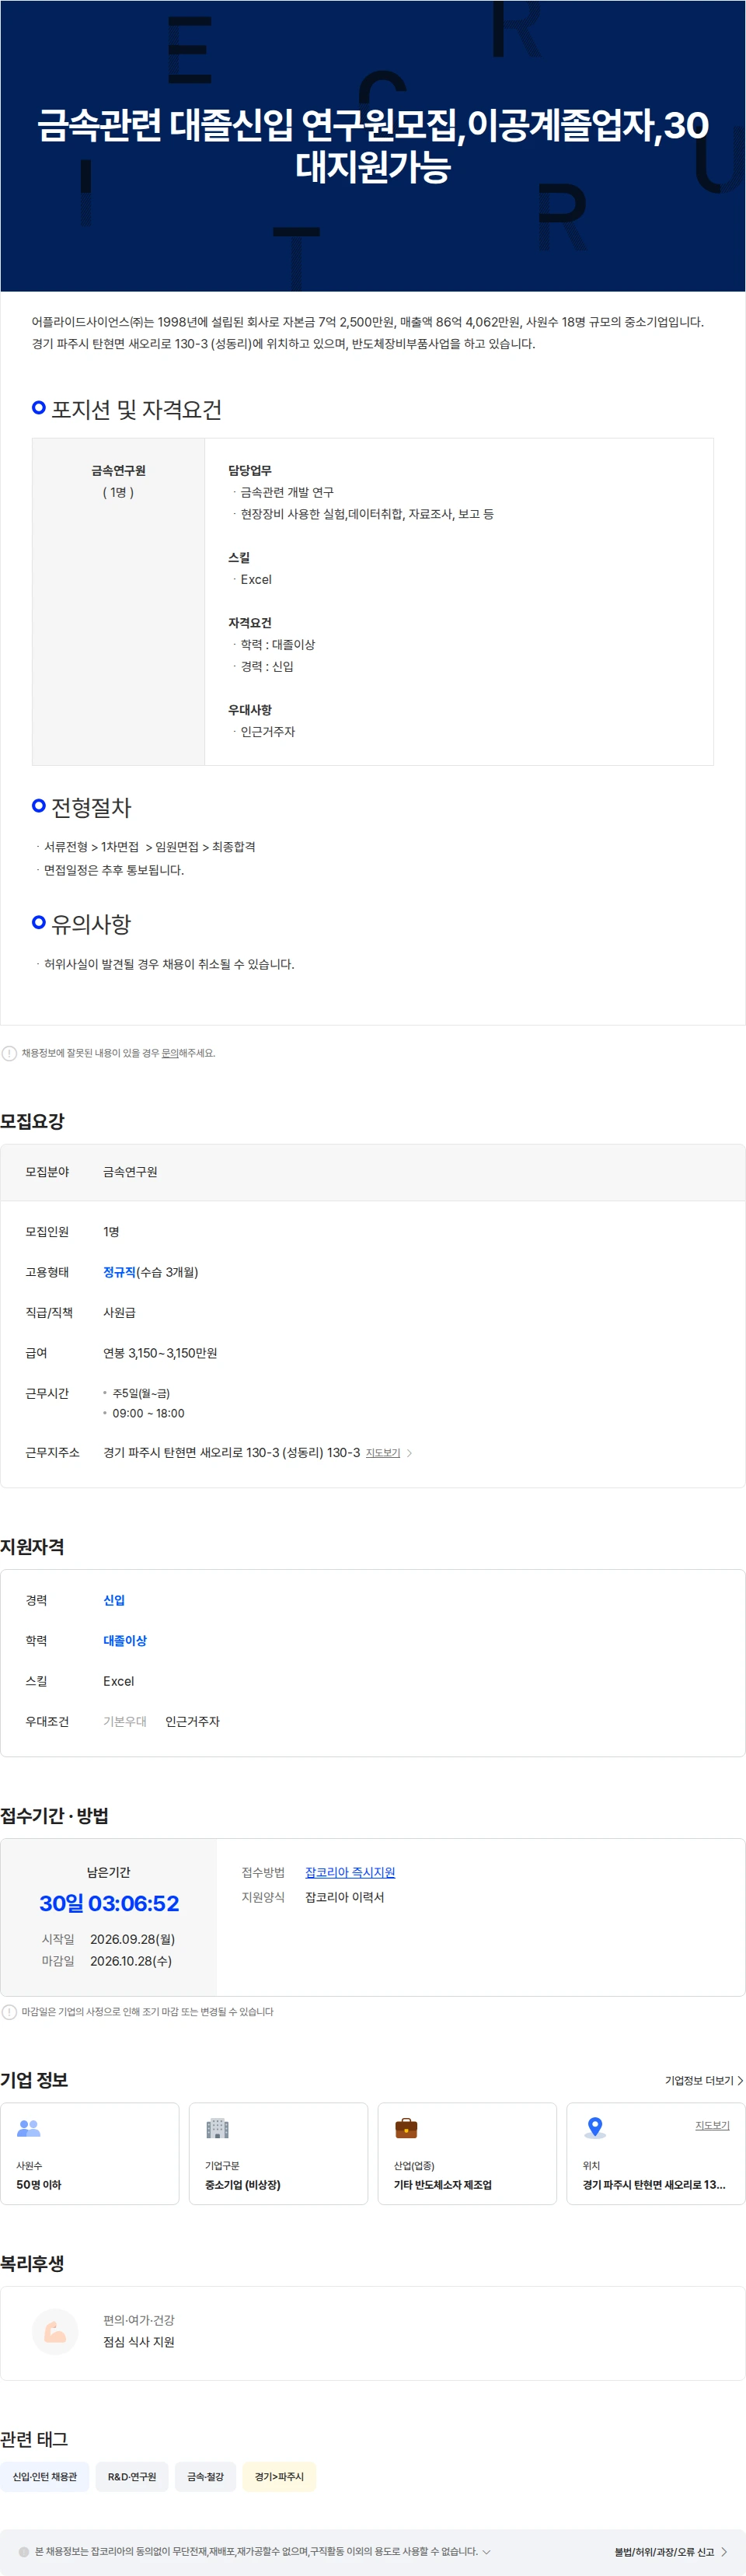
Task: Click the 금속연구원 value in 모집분야 row
Action: (130, 1172)
